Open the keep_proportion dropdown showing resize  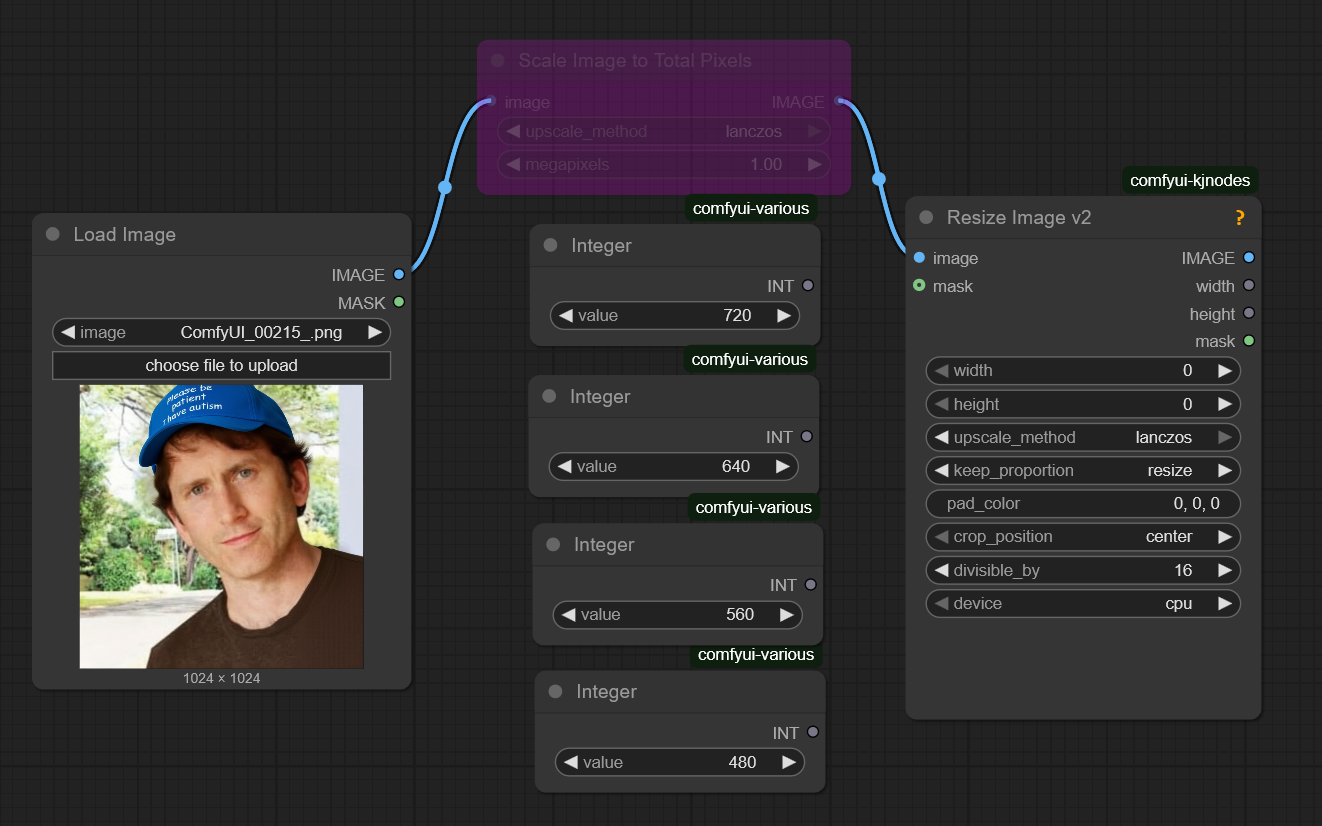[x=1083, y=470]
